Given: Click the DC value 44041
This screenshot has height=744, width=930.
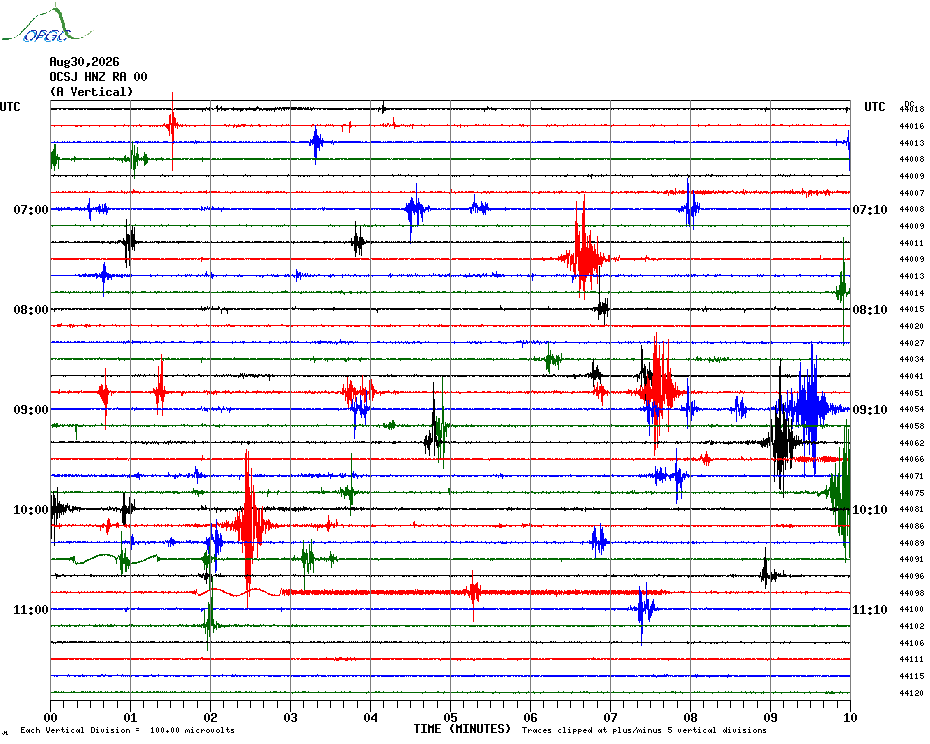Looking at the screenshot, I should [912, 376].
